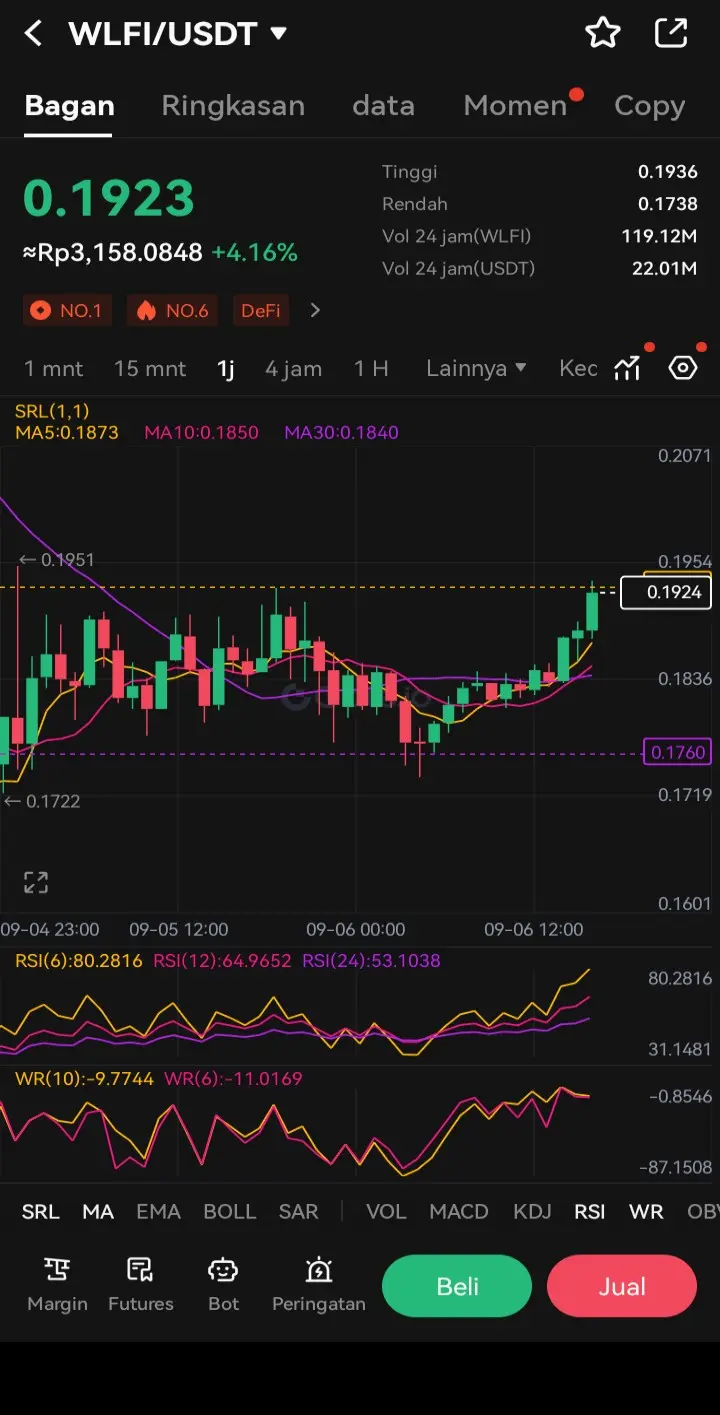Viewport: 720px width, 1415px height.
Task: Tap the 0.1951 high marker on chart
Action: coord(58,560)
